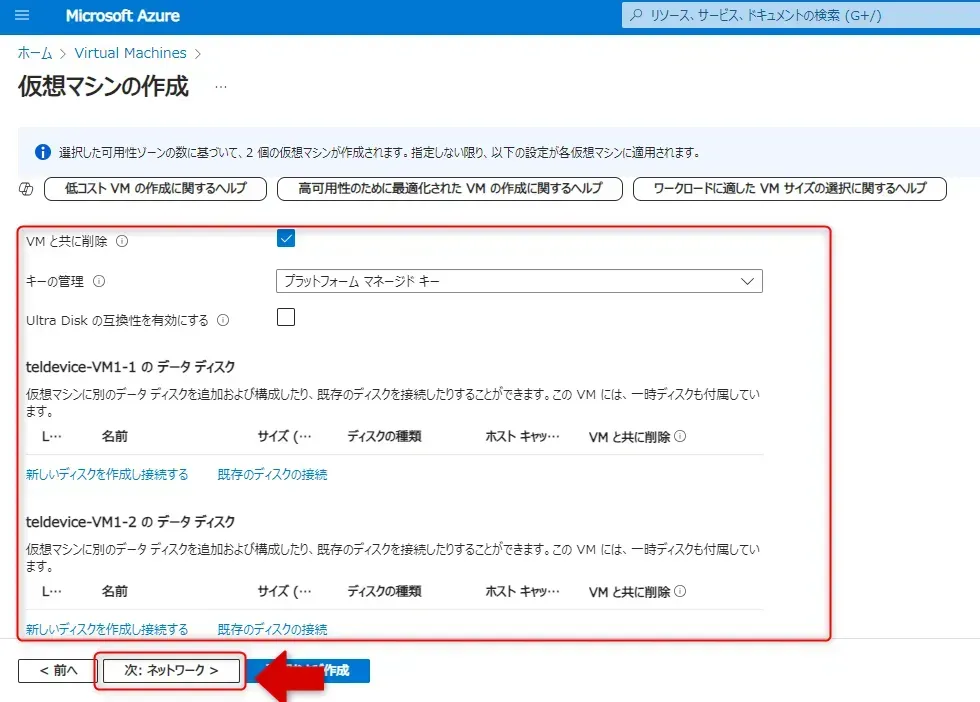980x702 pixels.
Task: Click info icon in teldevice-VM1-2 table header
Action: 680,592
